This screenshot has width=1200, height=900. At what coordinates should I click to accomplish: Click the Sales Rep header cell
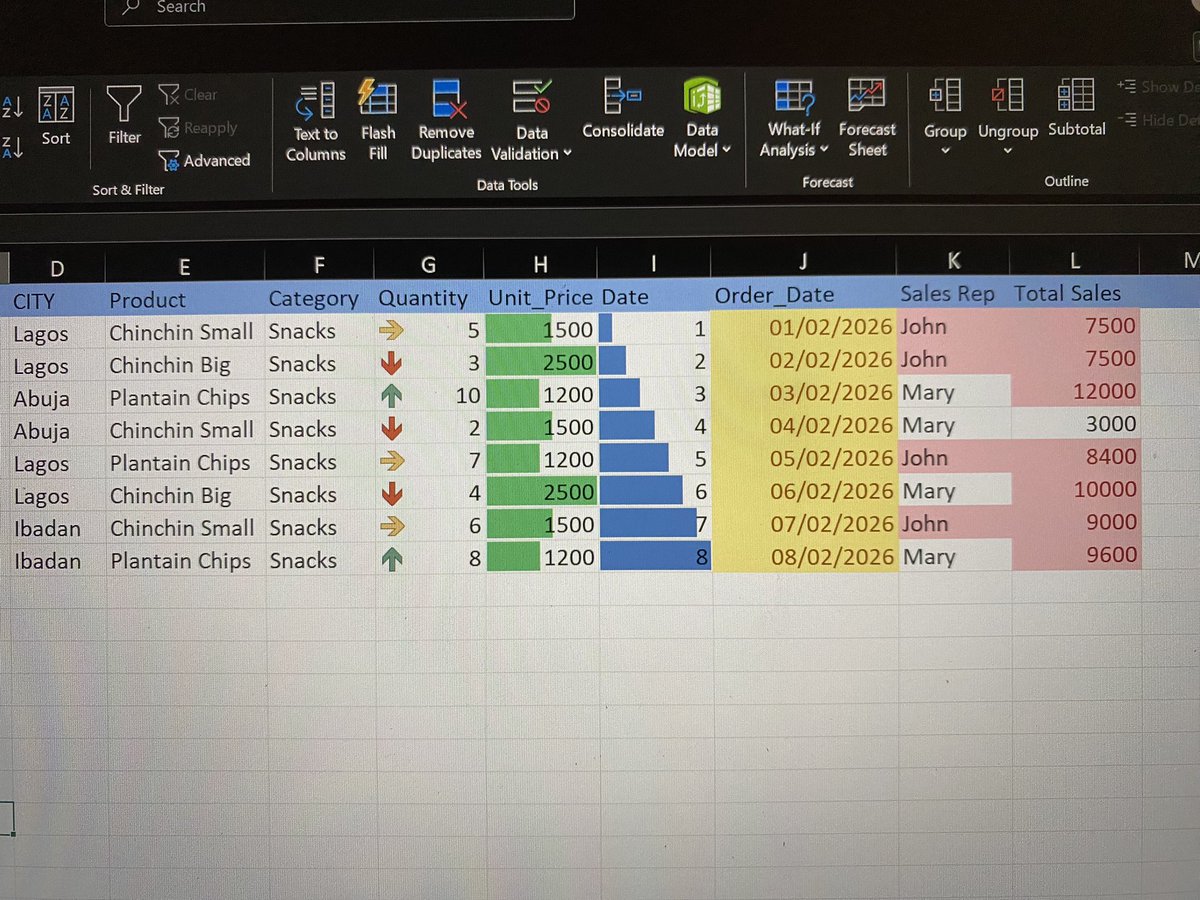pyautogui.click(x=953, y=294)
